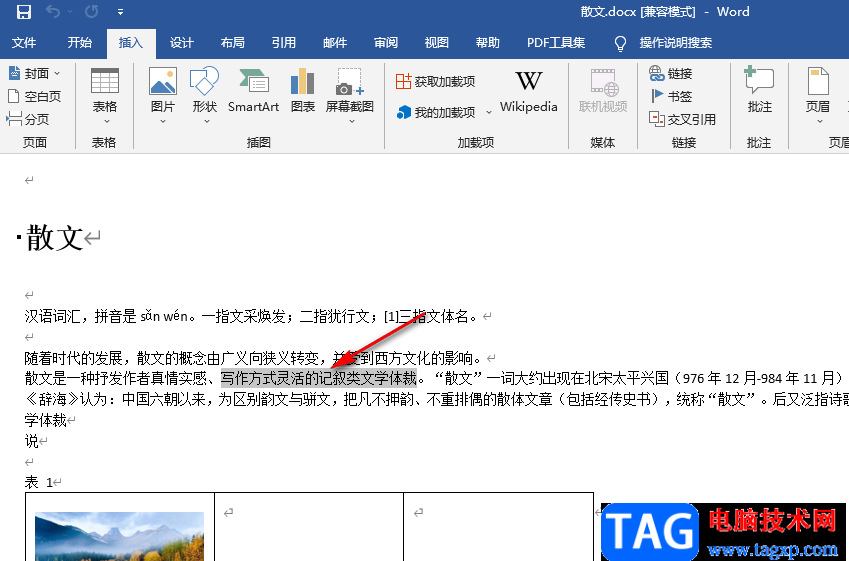Click the 屏幕截图 screenshot icon
The width and height of the screenshot is (849, 561).
pos(349,81)
